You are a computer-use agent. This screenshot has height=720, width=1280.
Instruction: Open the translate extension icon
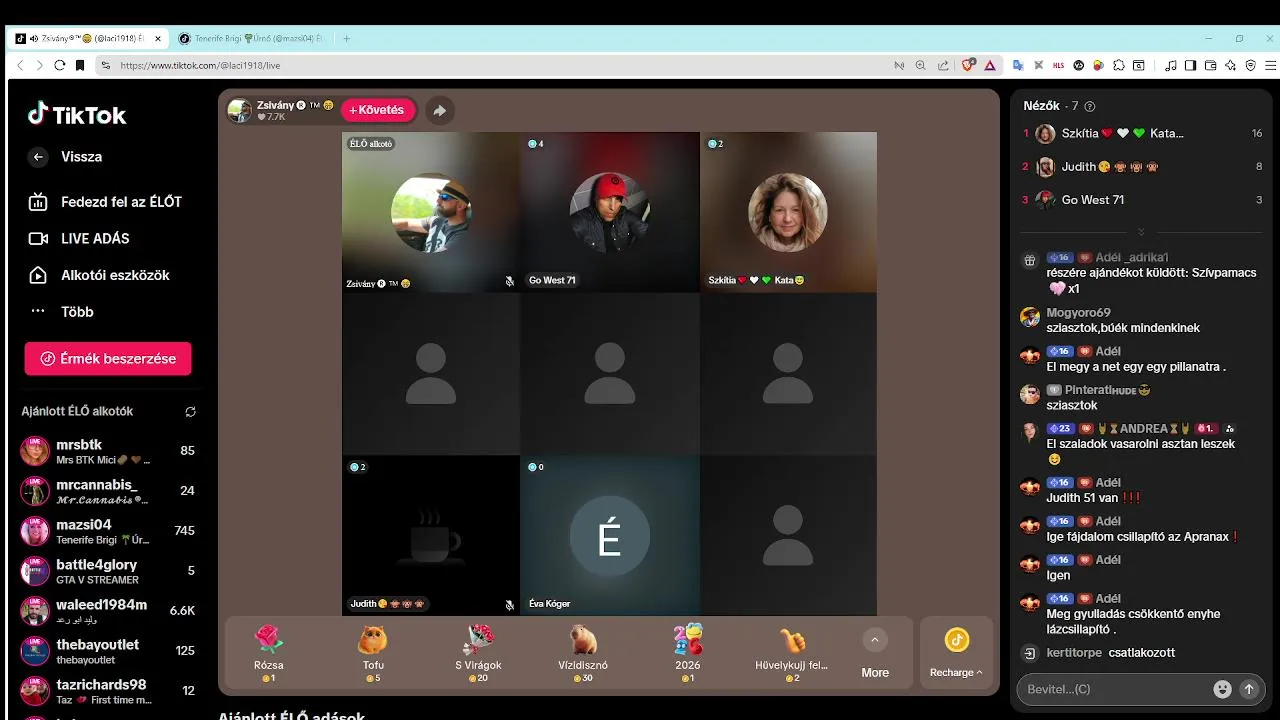1018,65
